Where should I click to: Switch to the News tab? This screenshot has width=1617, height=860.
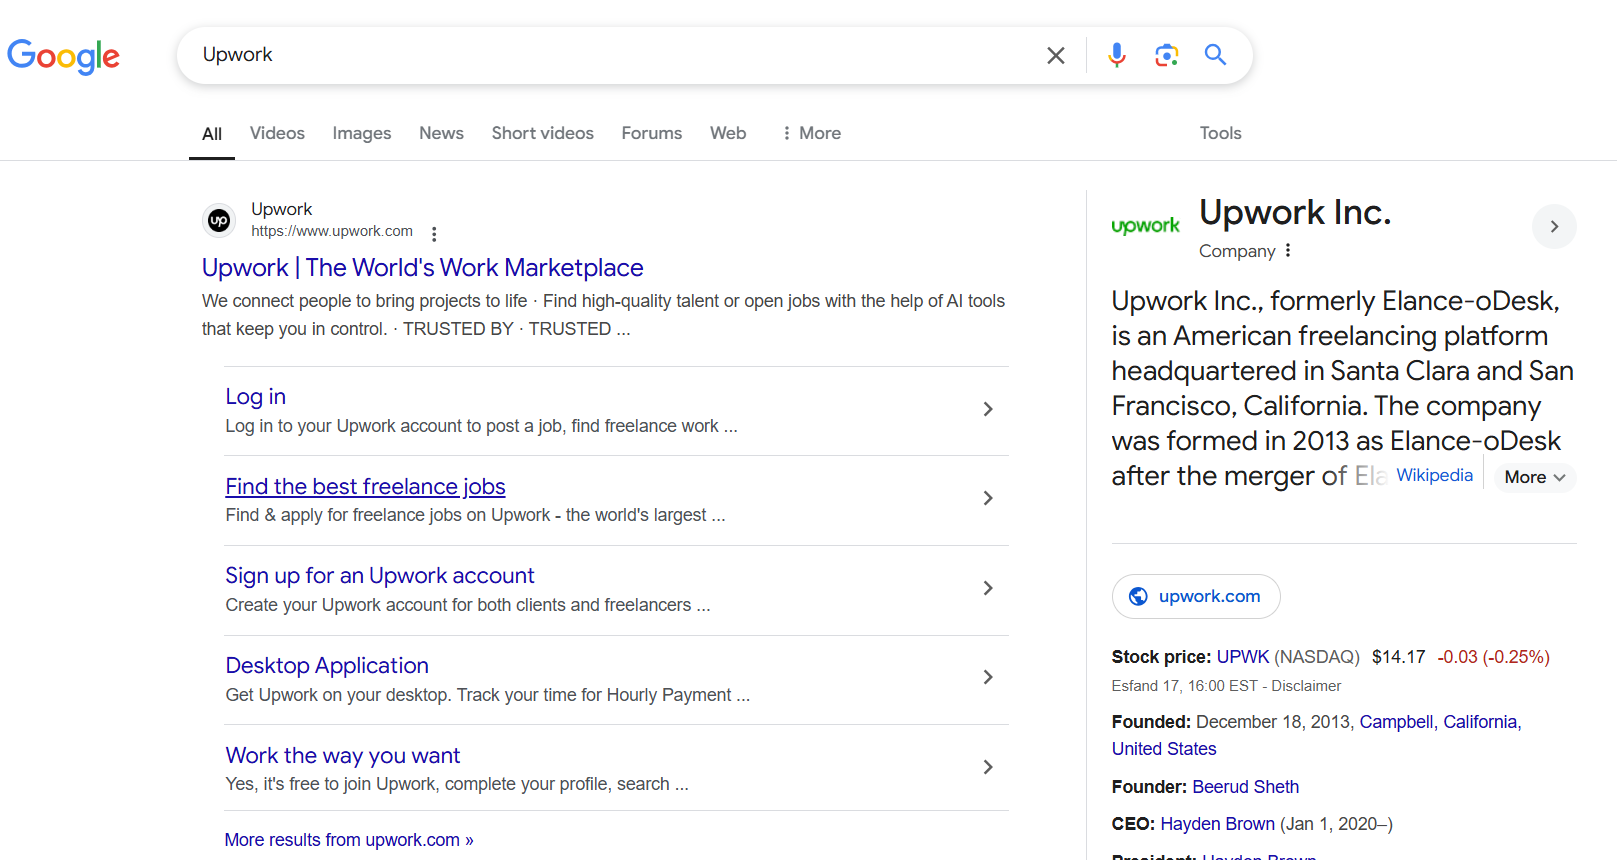[x=441, y=133]
